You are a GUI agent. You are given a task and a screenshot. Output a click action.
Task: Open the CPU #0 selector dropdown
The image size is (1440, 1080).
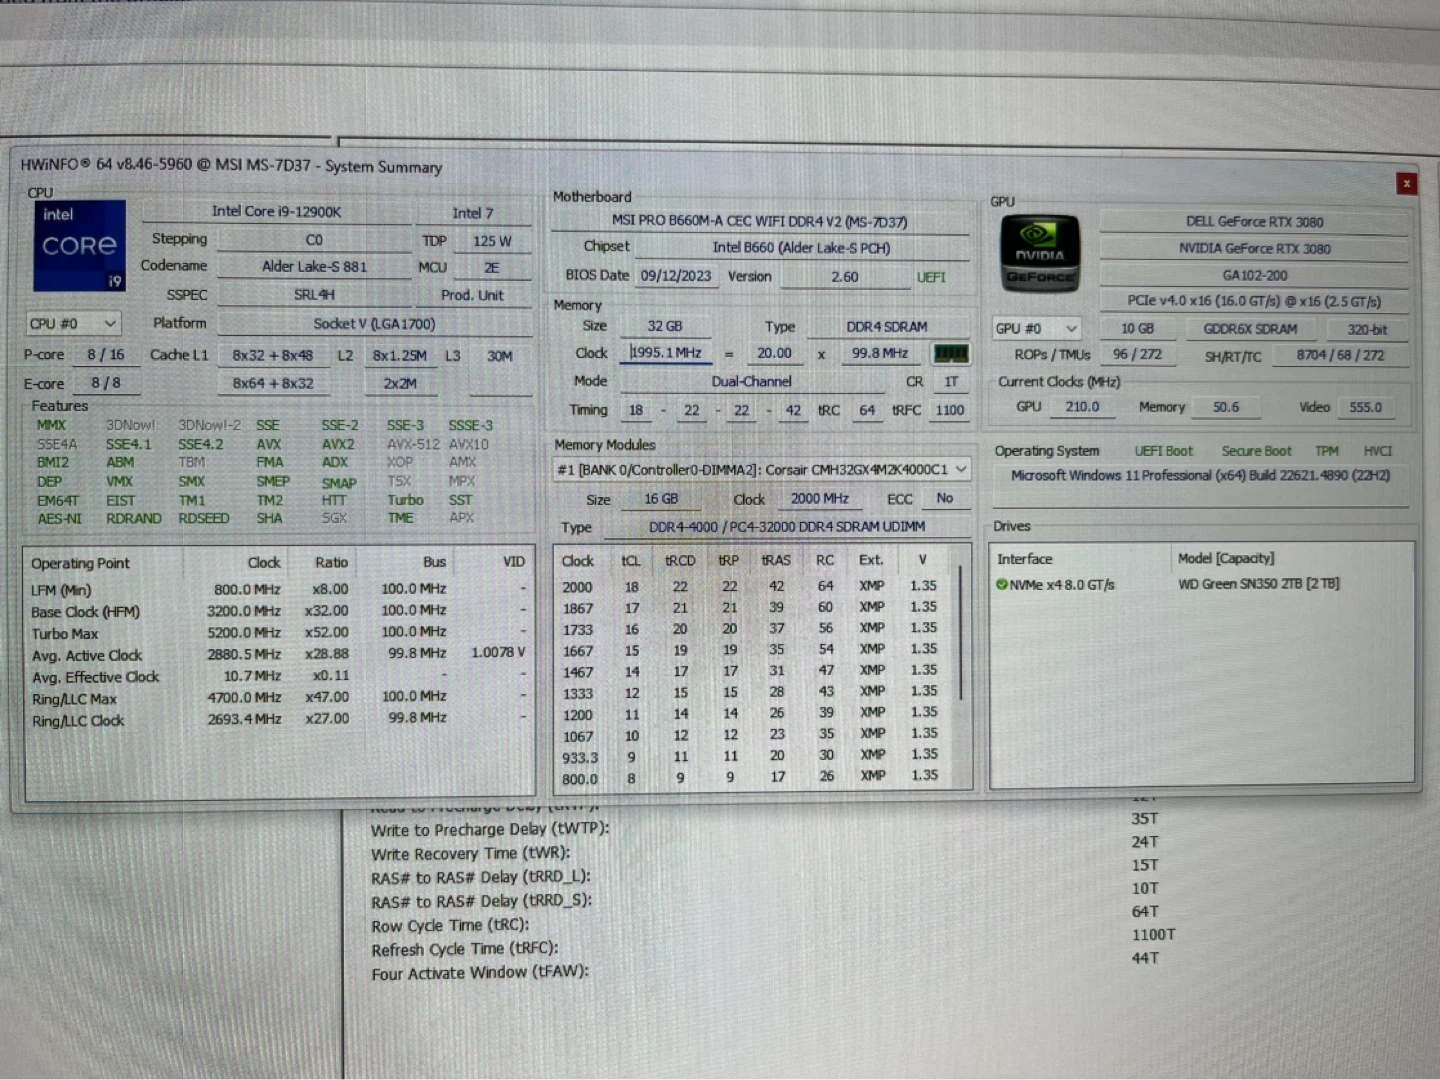[x=74, y=324]
